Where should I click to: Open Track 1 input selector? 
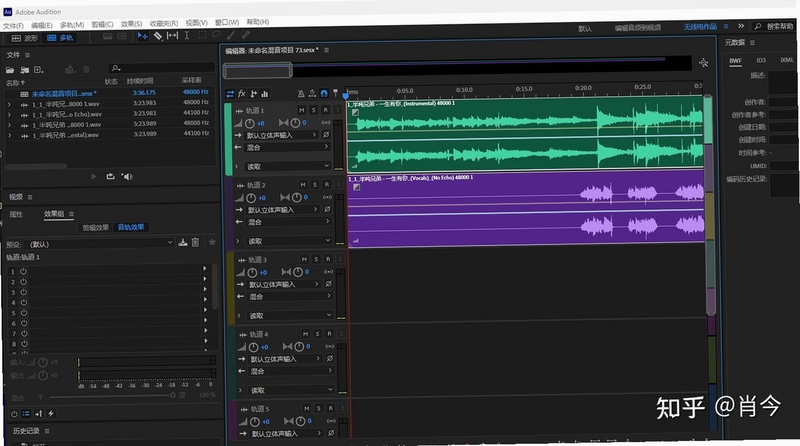click(x=281, y=135)
